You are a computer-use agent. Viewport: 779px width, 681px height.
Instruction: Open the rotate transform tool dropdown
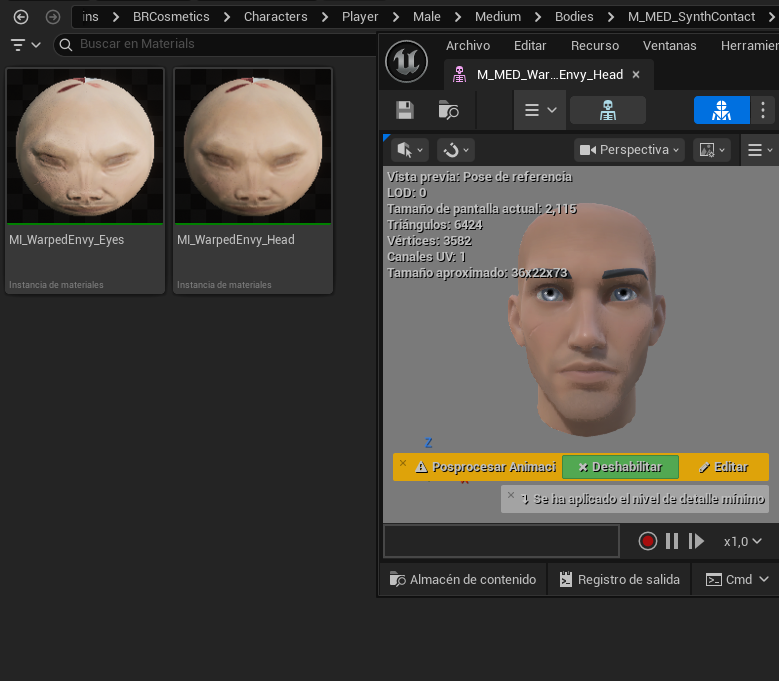pyautogui.click(x=456, y=150)
